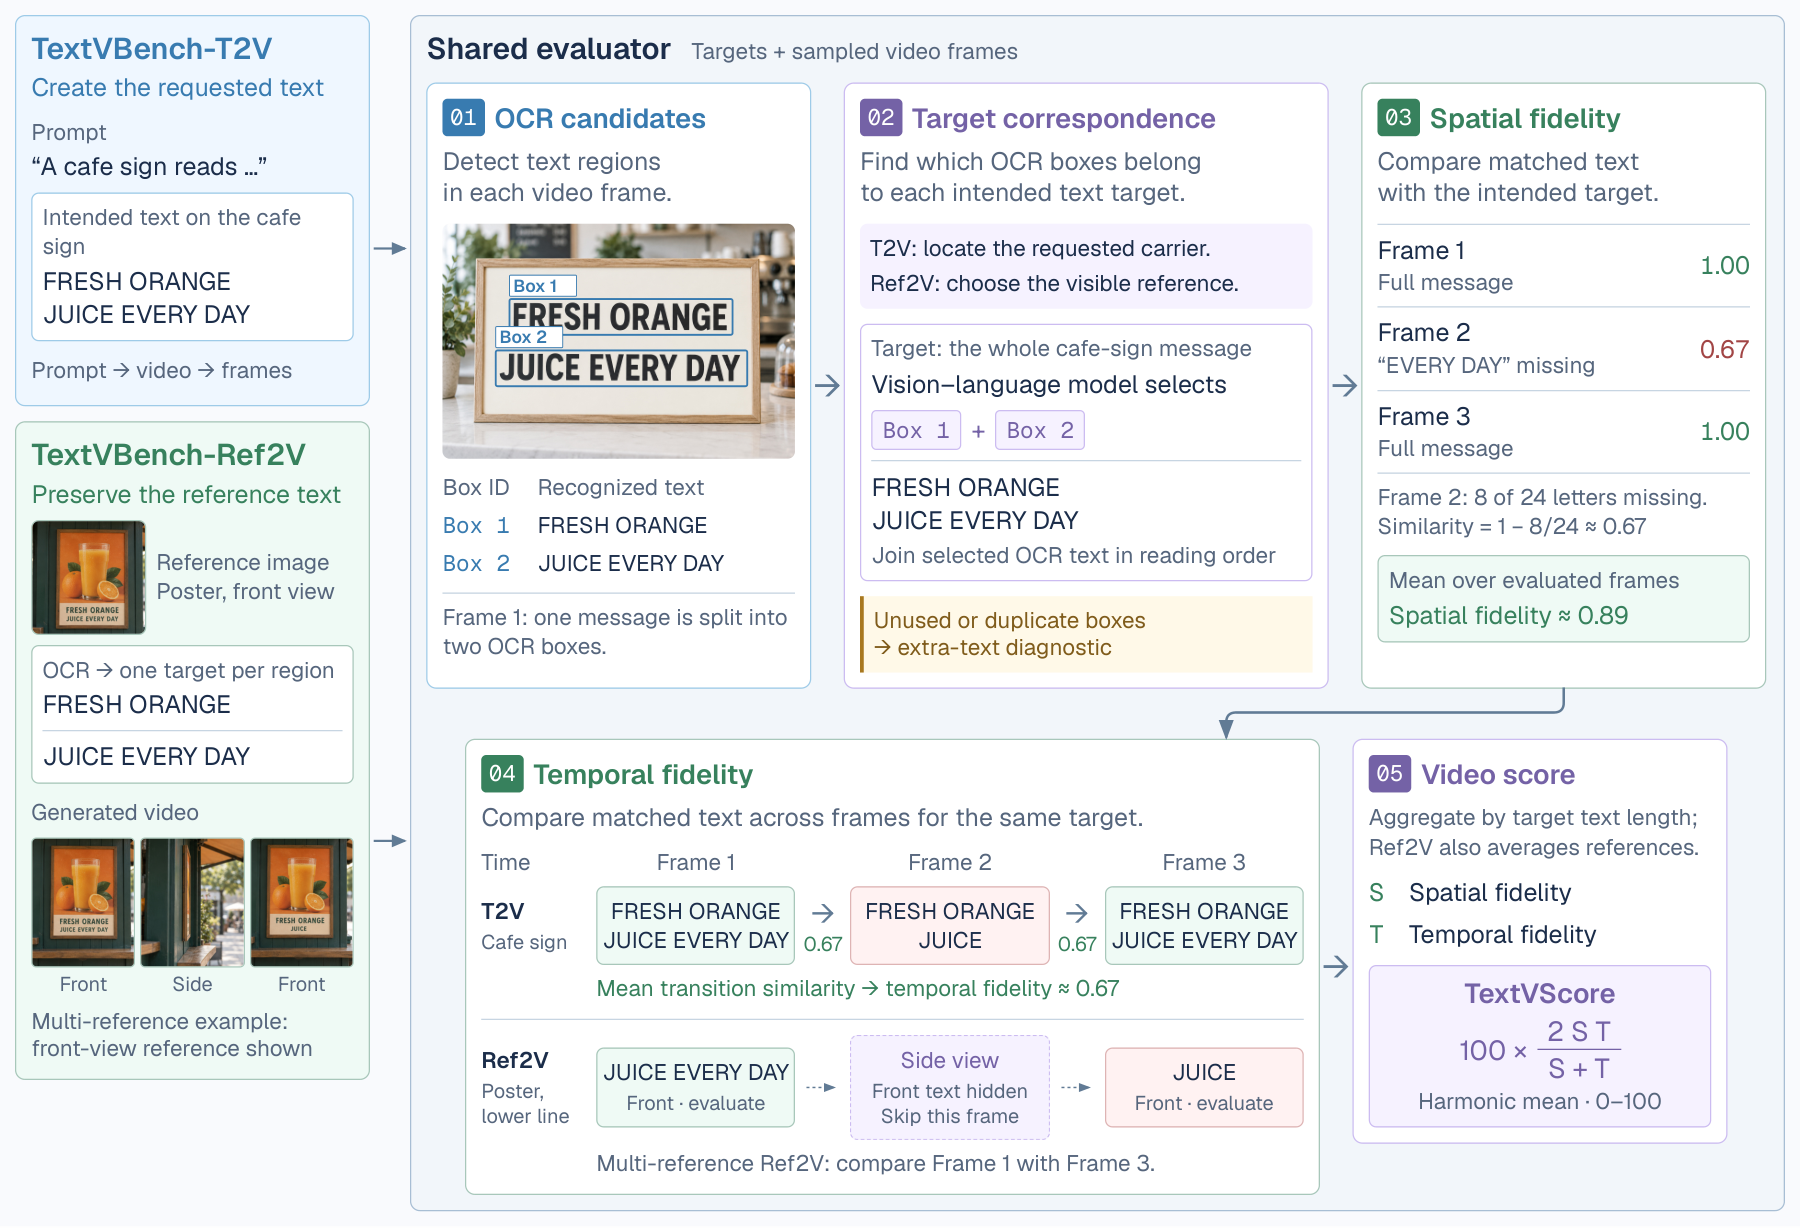Open the orange juice reference poster image
This screenshot has width=1800, height=1229.
pos(88,577)
